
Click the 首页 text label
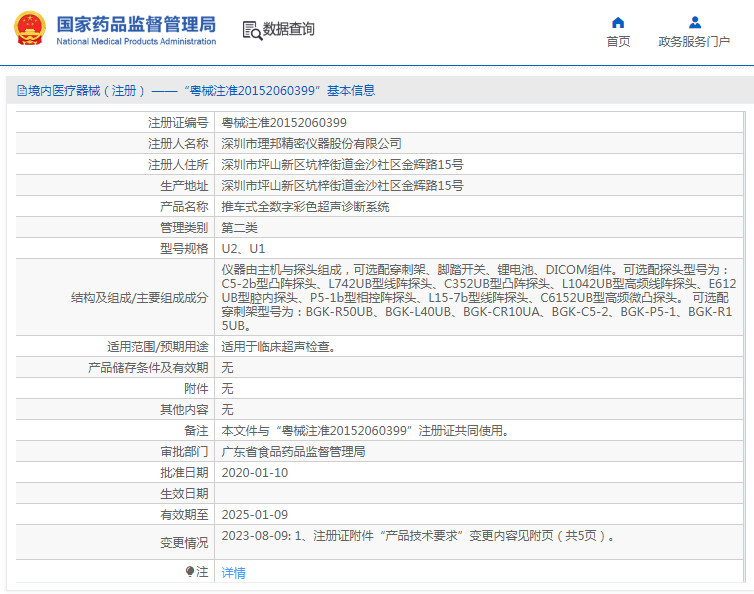point(618,42)
